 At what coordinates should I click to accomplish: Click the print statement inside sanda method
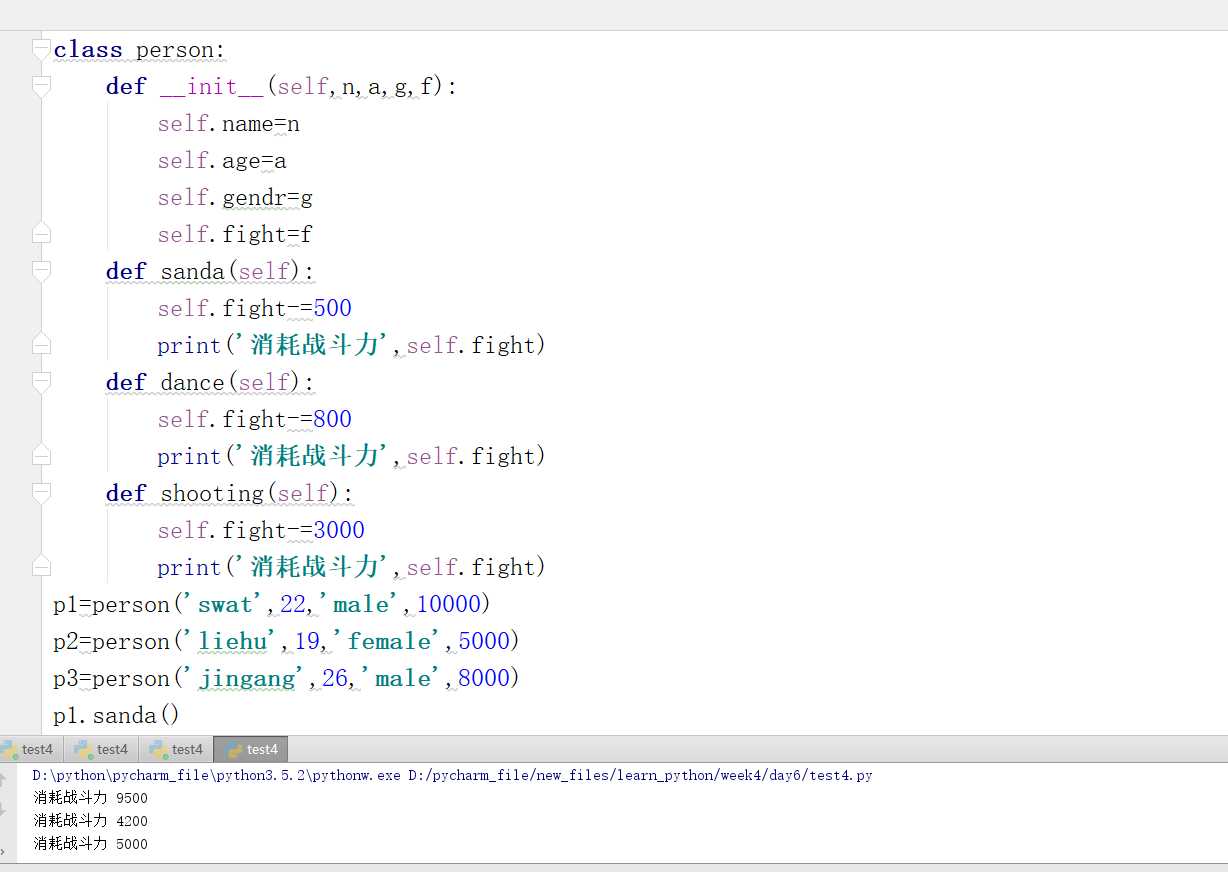352,346
